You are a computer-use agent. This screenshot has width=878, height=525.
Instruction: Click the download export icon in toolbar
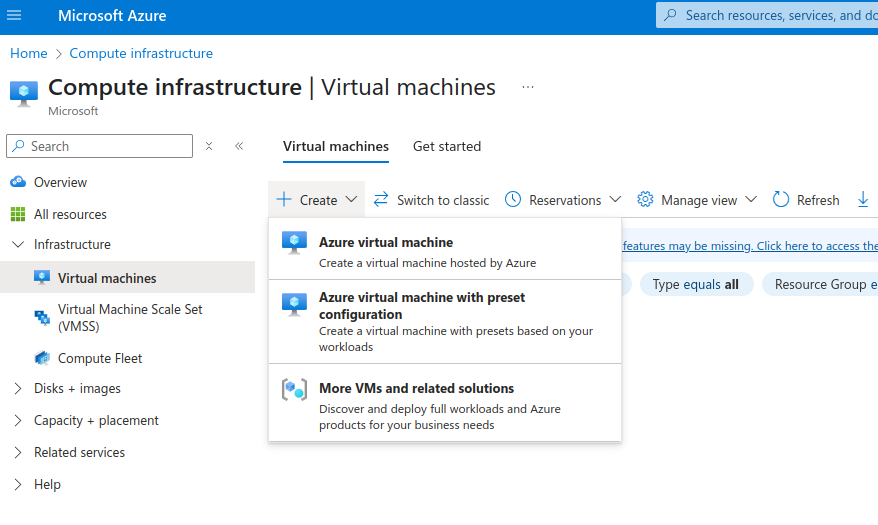coord(863,200)
